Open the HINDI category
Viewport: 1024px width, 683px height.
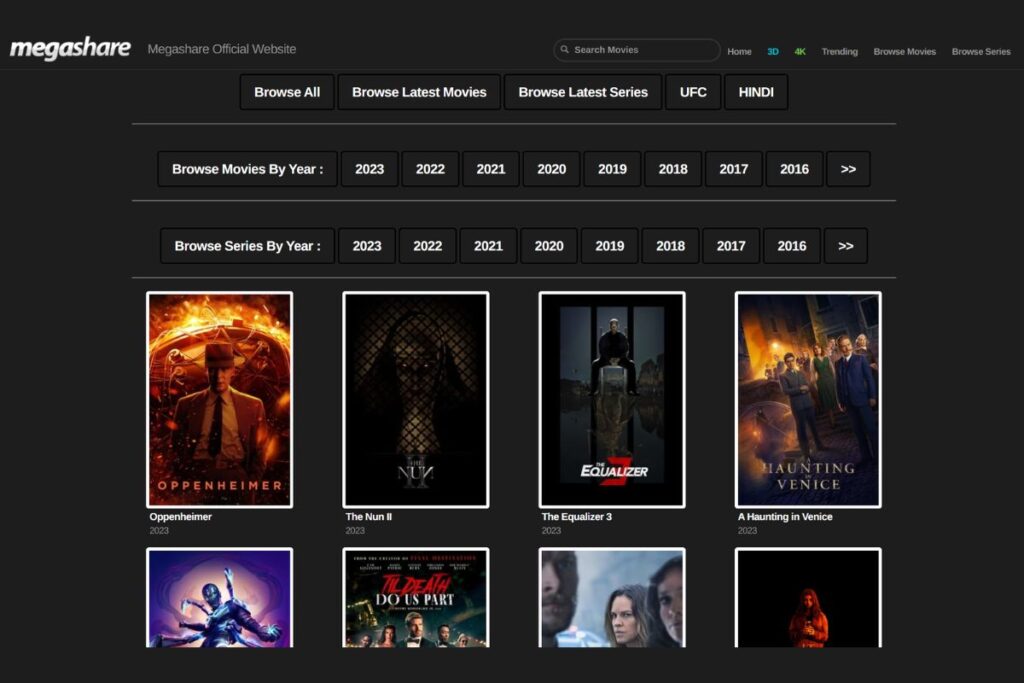(x=756, y=92)
